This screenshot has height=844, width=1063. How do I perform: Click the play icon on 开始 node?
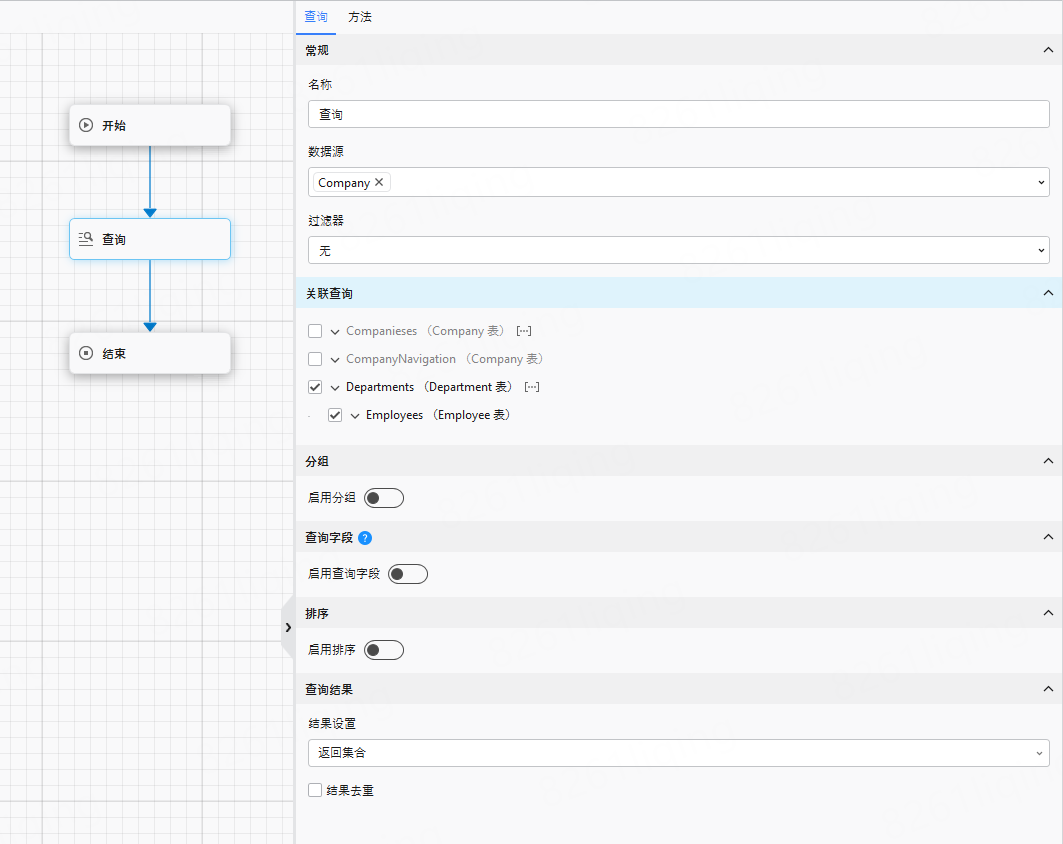(x=86, y=126)
